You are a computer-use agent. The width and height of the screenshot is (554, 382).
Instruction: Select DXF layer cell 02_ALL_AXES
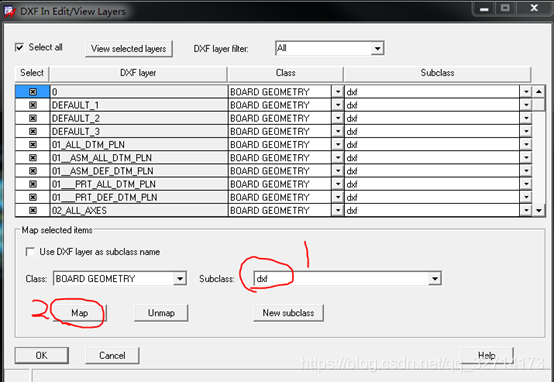(x=139, y=211)
